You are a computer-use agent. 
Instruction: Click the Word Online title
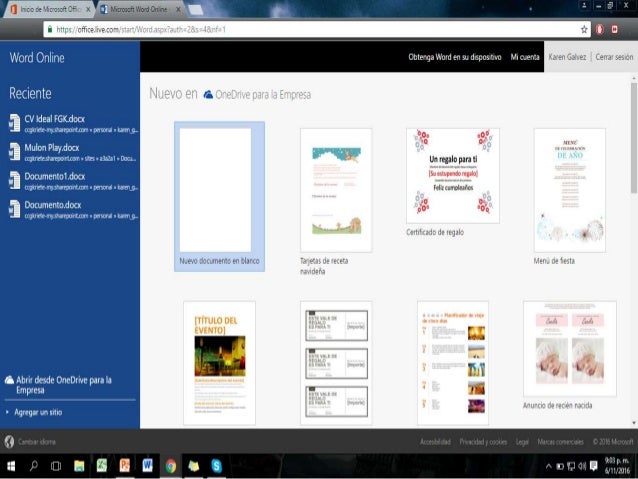coord(37,58)
